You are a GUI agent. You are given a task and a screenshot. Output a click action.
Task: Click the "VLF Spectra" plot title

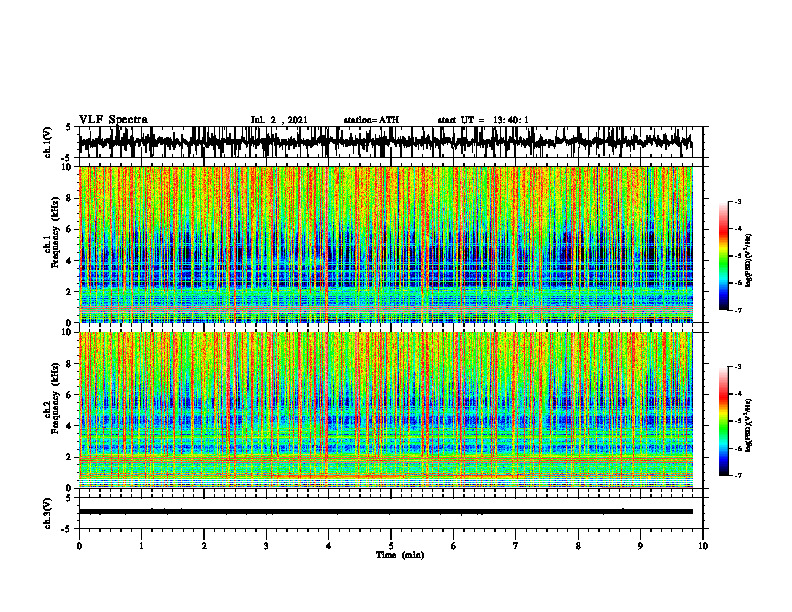click(x=113, y=120)
